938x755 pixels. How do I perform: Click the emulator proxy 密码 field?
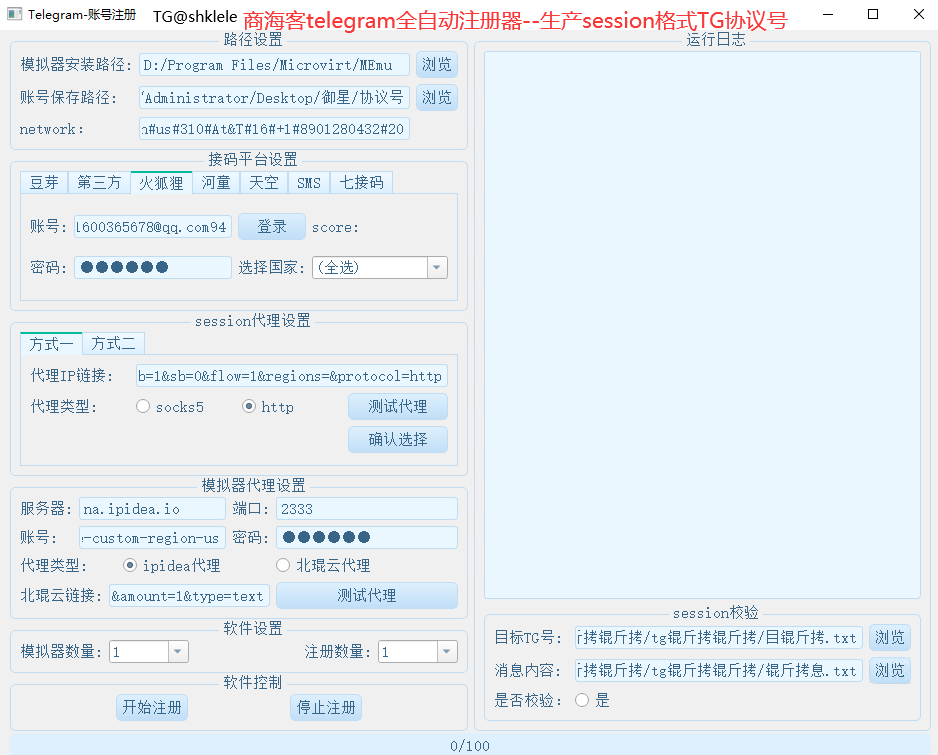coord(367,538)
